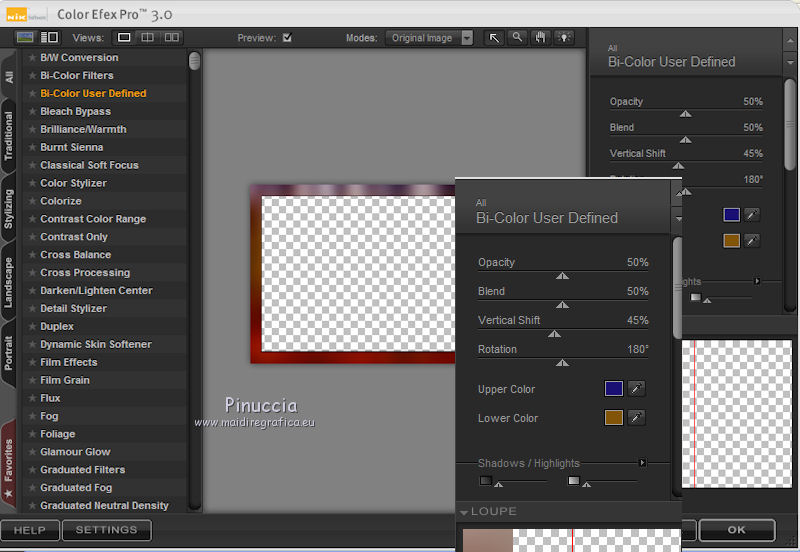800x552 pixels.
Task: Click down arrow beside enlarged Bi-Color header
Action: (679, 218)
